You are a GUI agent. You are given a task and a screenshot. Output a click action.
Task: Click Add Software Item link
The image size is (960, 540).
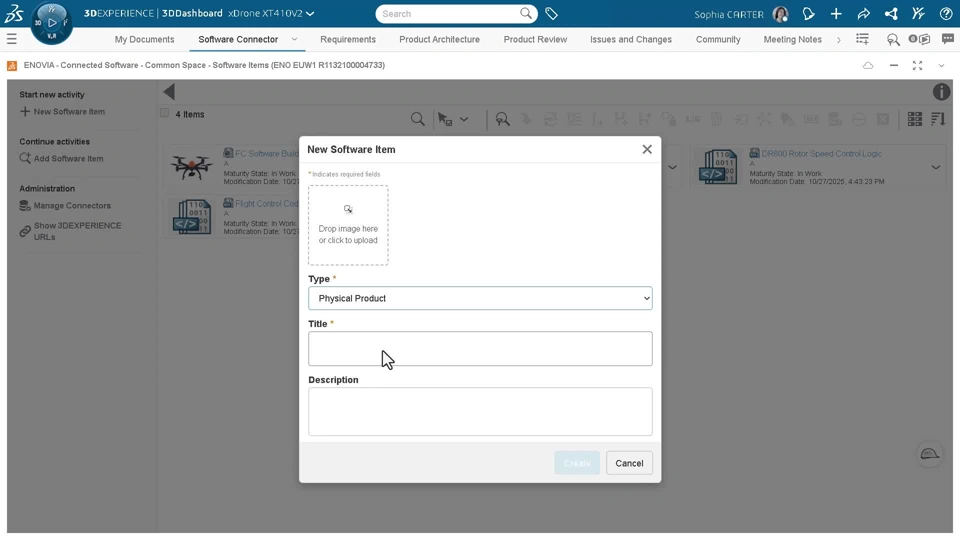pos(61,159)
